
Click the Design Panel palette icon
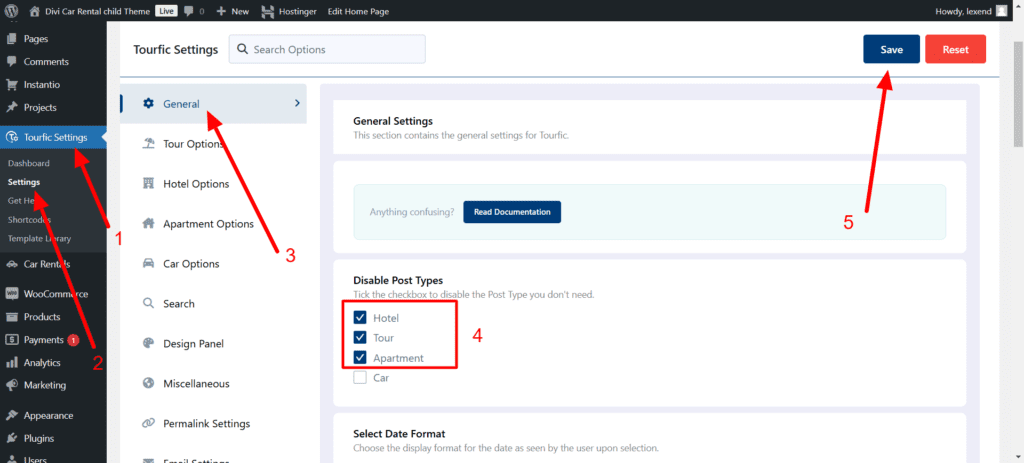coord(148,343)
